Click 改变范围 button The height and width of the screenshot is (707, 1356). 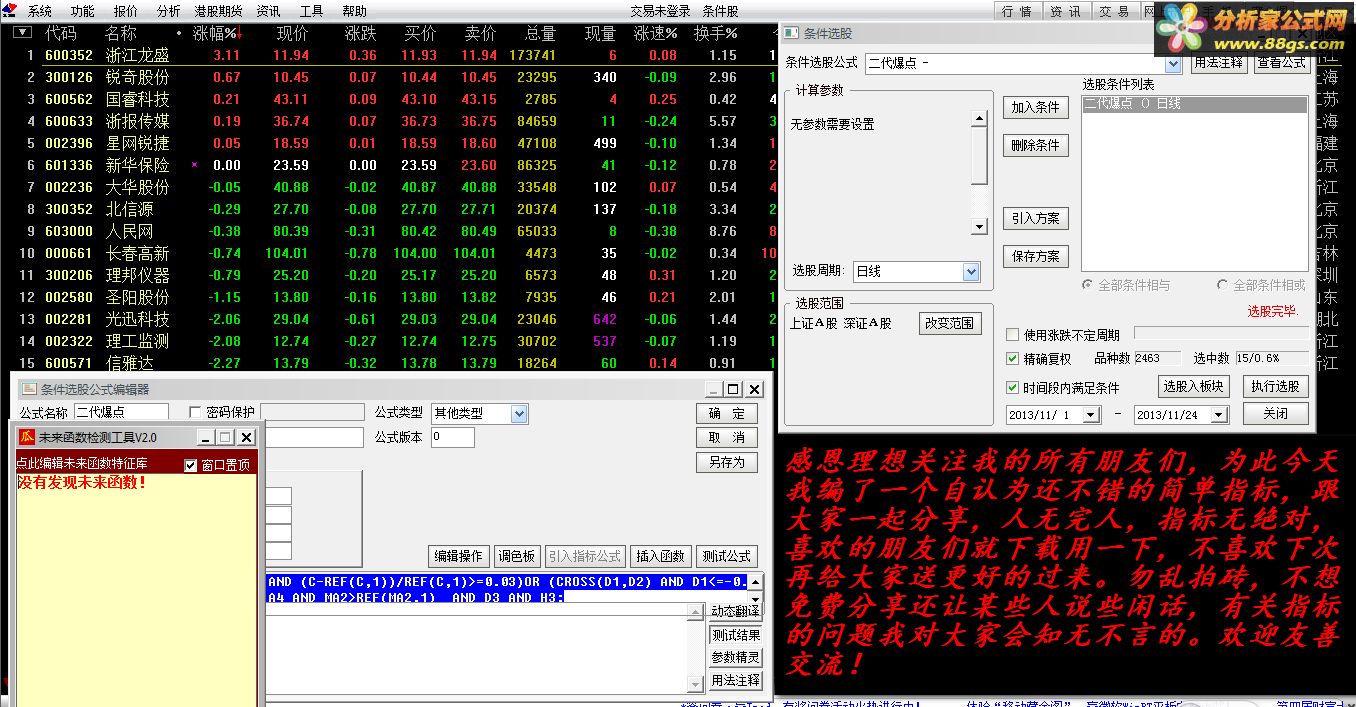pos(950,324)
